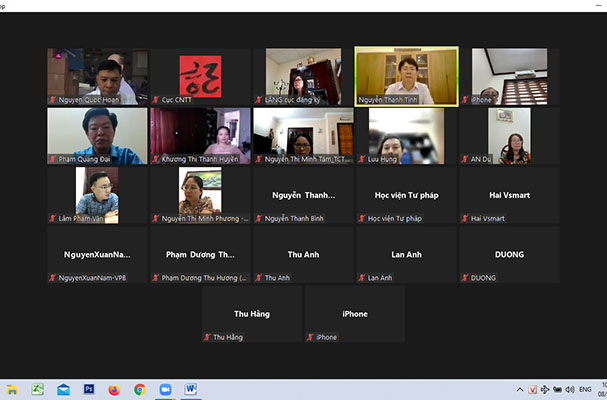The width and height of the screenshot is (607, 400).
Task: Click the Hai Vsmart participant tile
Action: click(x=509, y=195)
